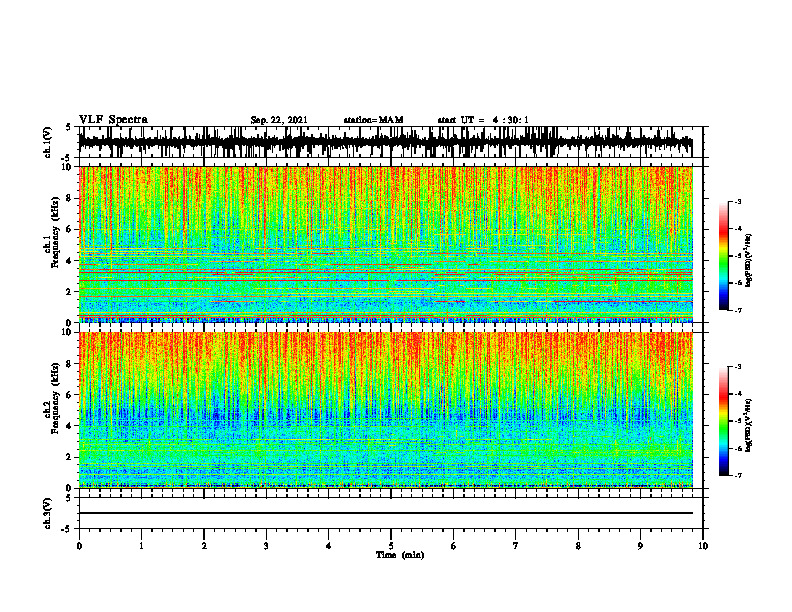Click time axis tick label "1"

(141, 546)
